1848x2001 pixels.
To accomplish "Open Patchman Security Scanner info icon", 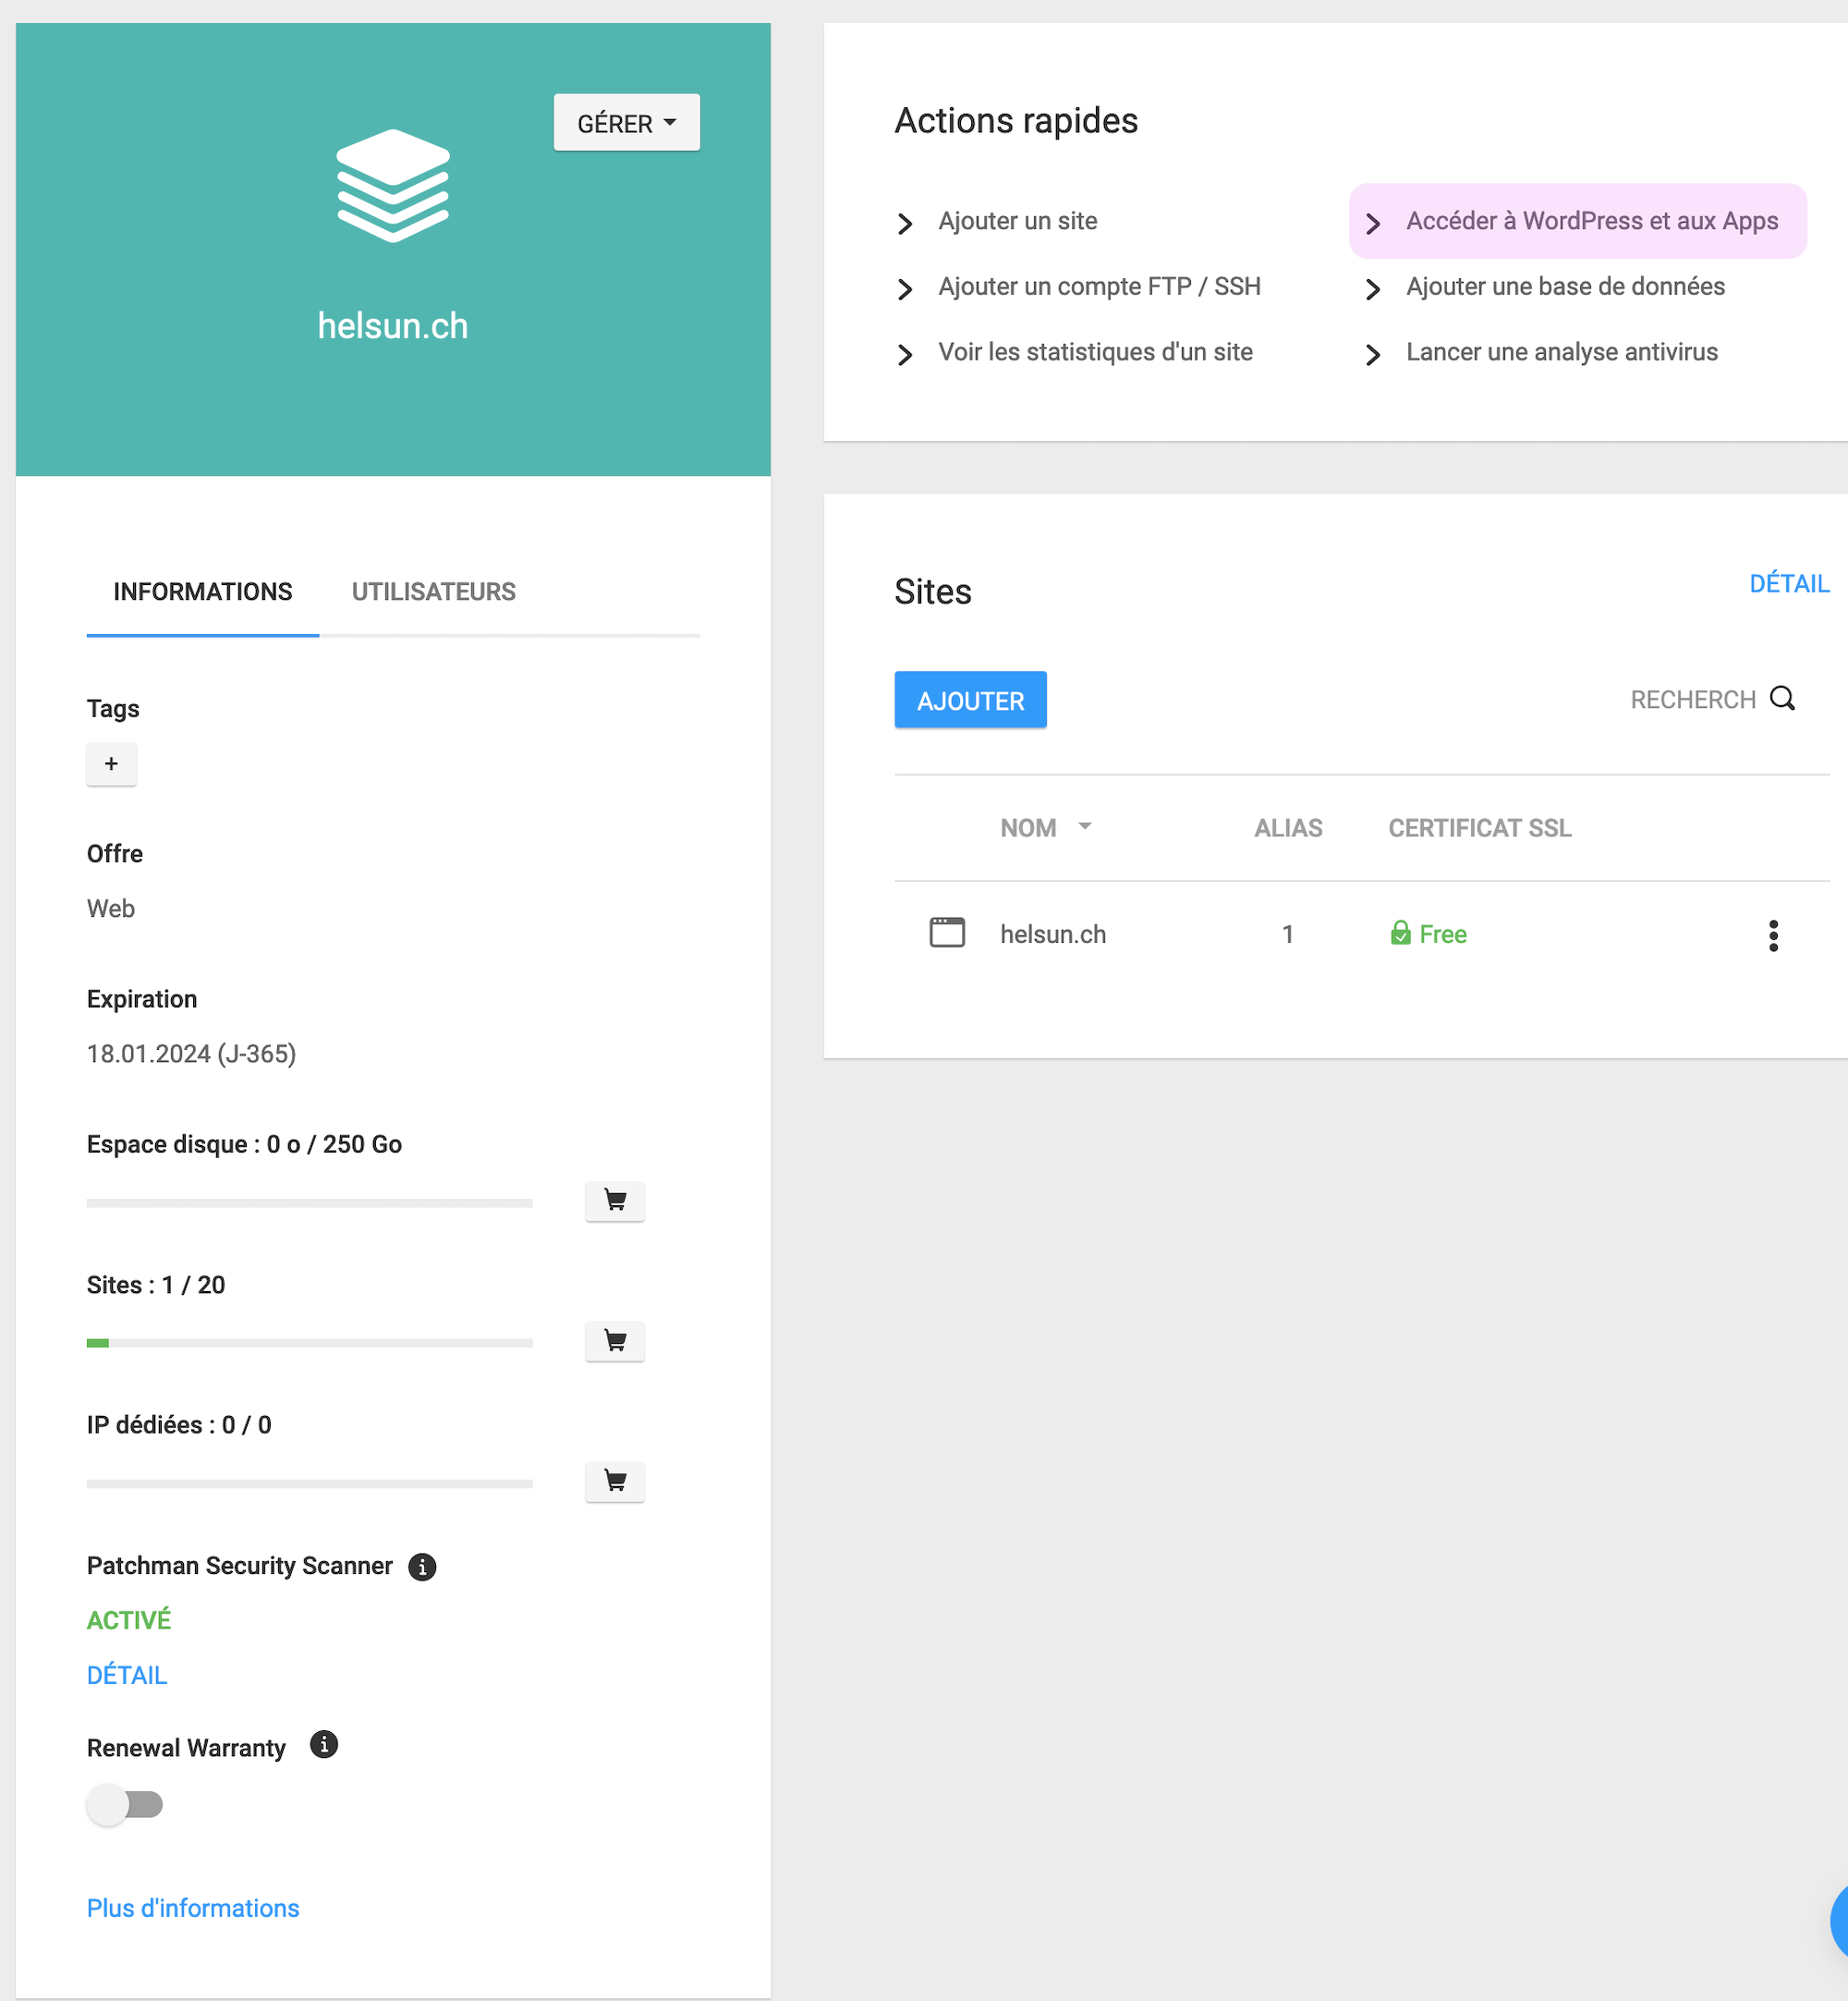I will tap(422, 1567).
